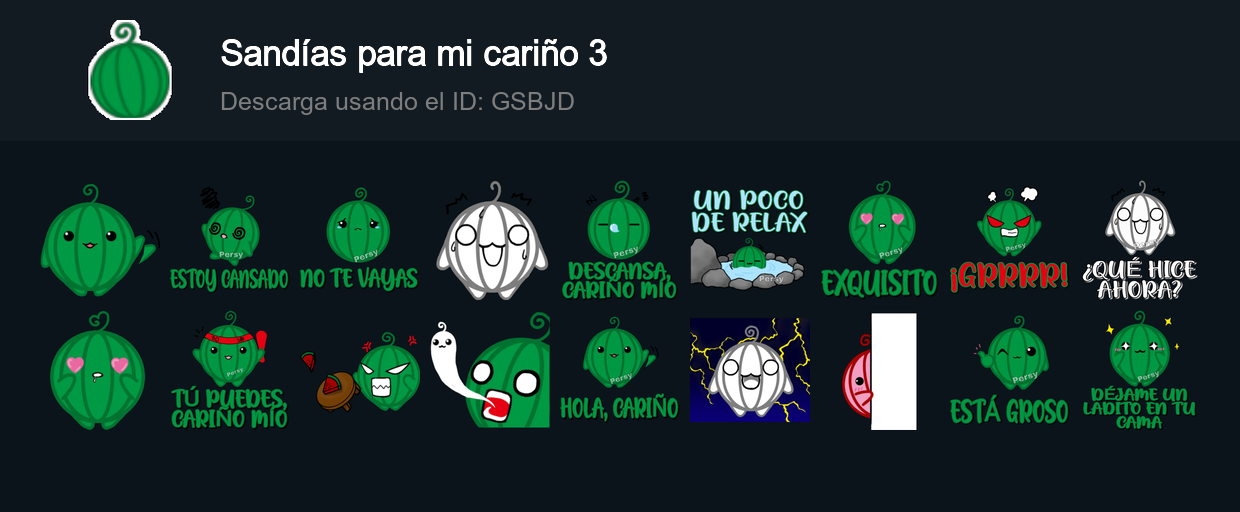Select the ghost leaving watermelon sticker

point(489,370)
